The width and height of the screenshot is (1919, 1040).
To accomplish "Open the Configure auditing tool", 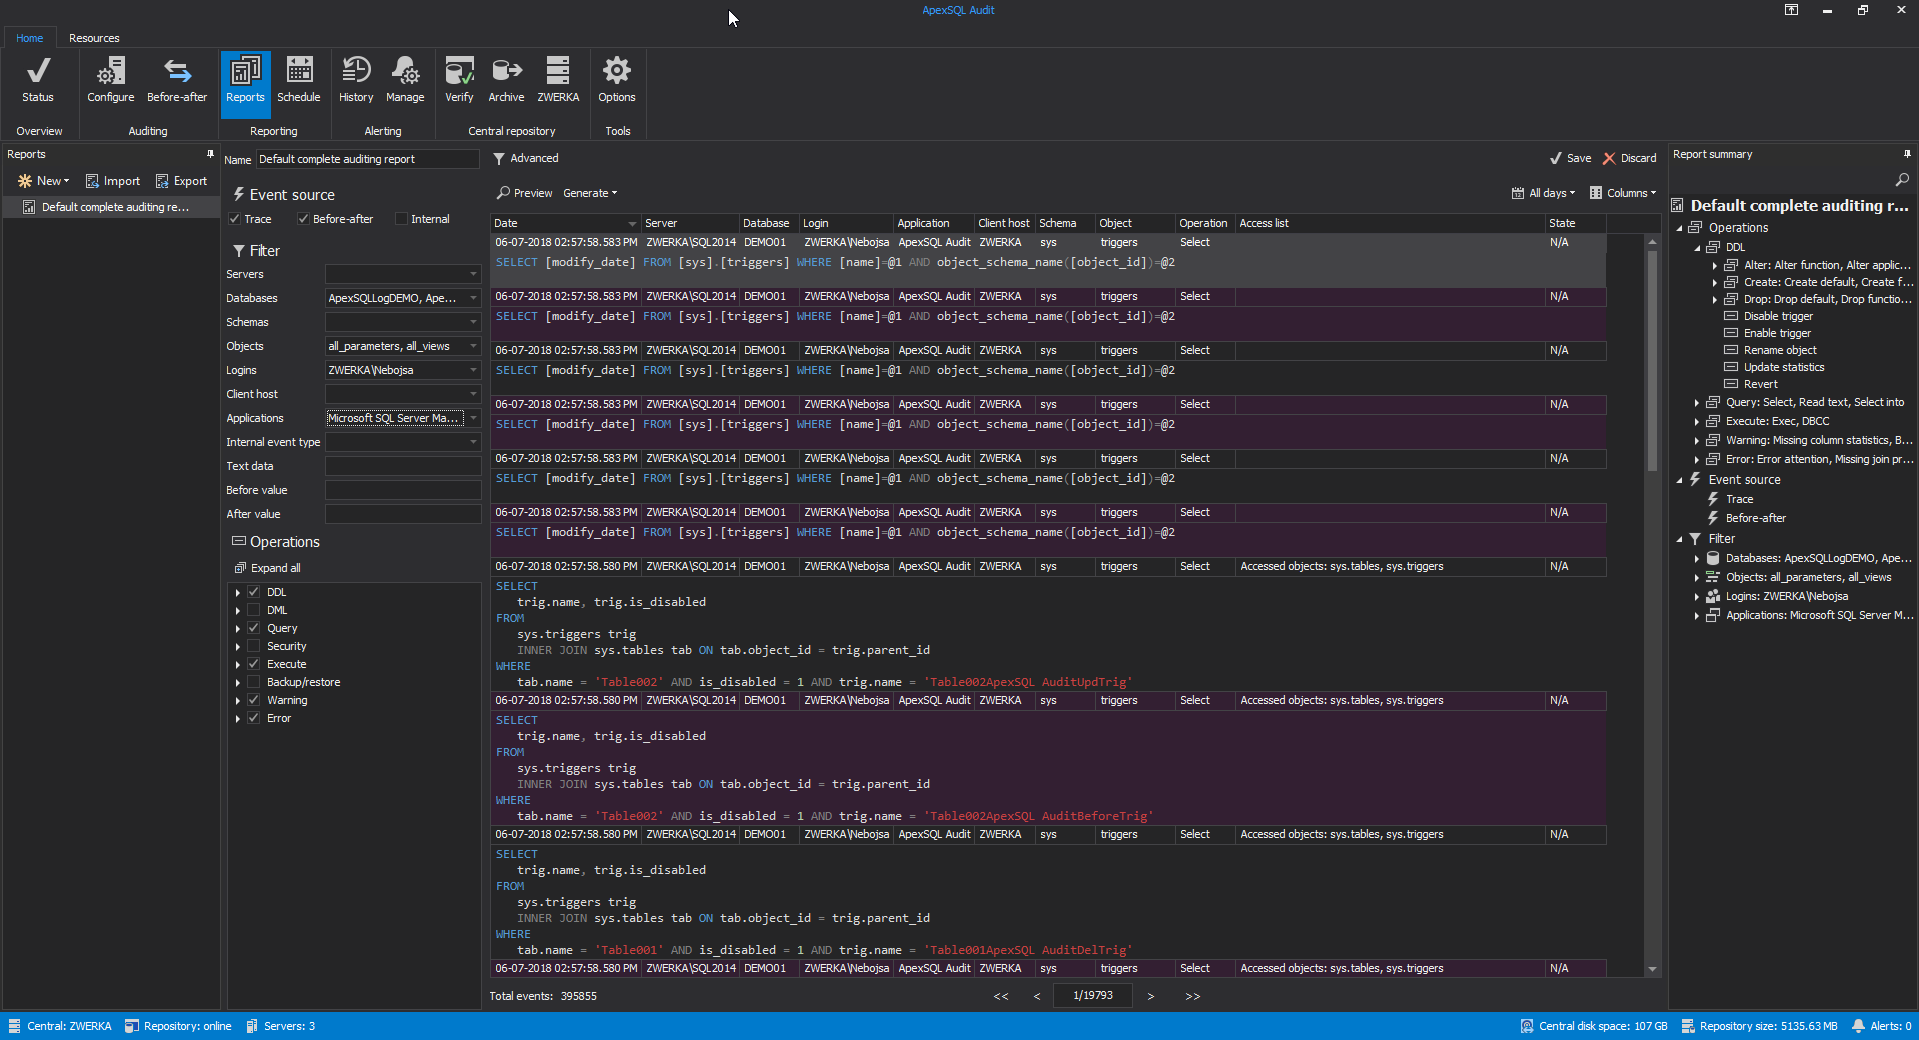I will (110, 80).
